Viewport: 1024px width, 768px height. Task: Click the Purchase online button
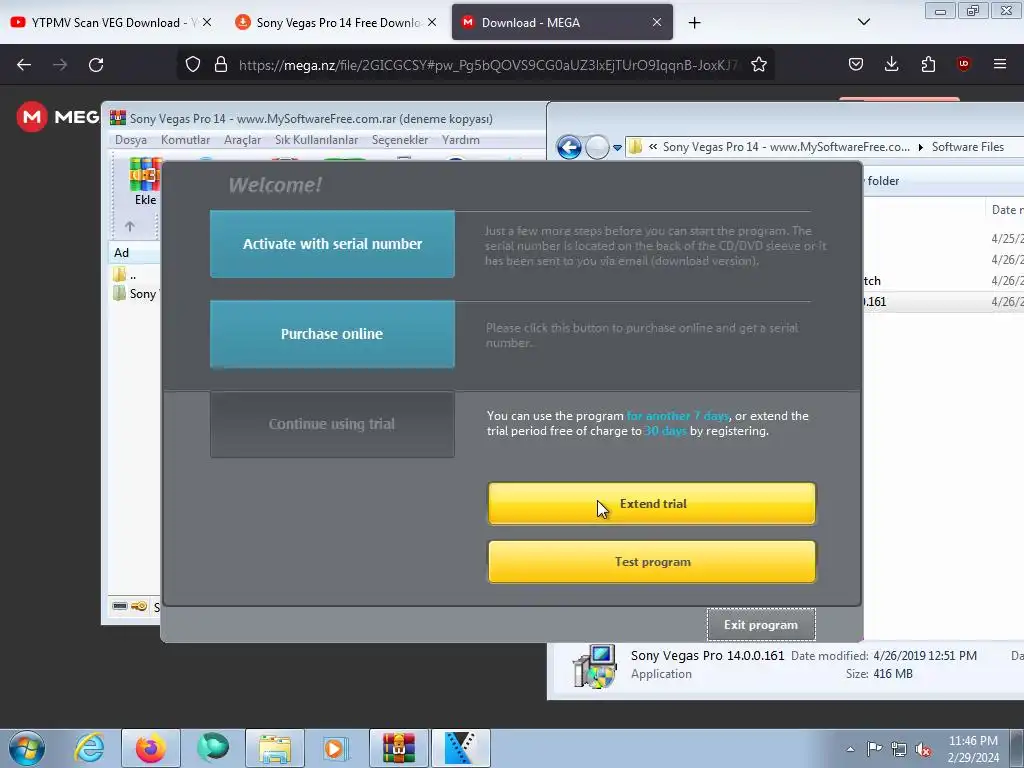point(332,334)
